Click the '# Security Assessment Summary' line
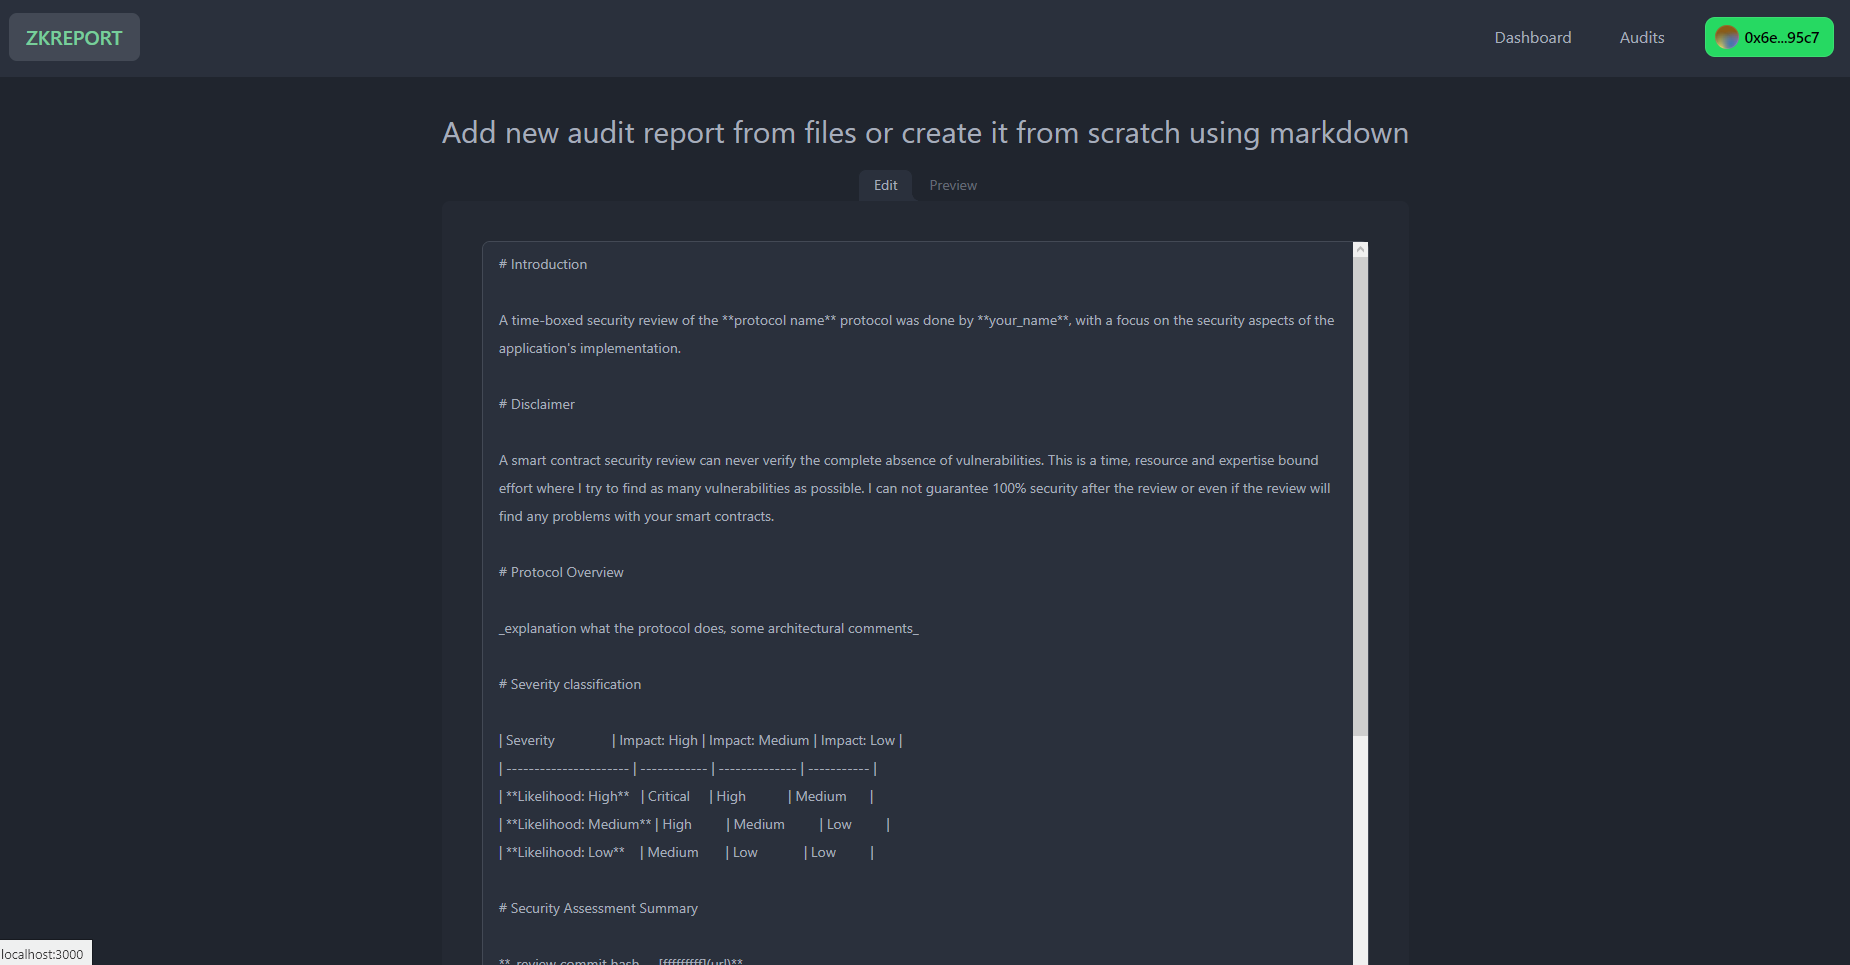The height and width of the screenshot is (965, 1850). pyautogui.click(x=598, y=908)
